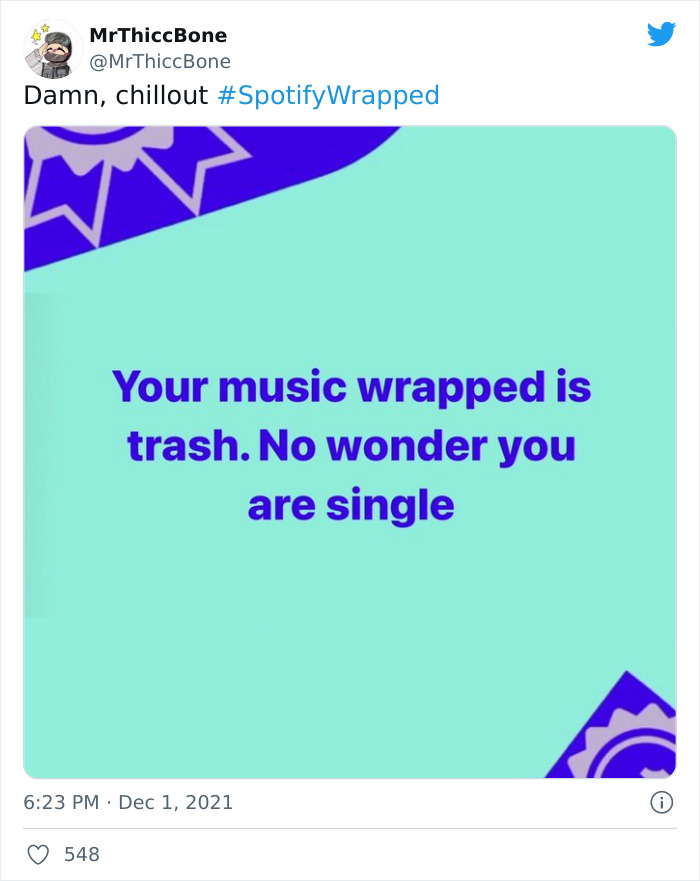
Task: Open the #SpotifyWrapped hashtag
Action: (328, 96)
